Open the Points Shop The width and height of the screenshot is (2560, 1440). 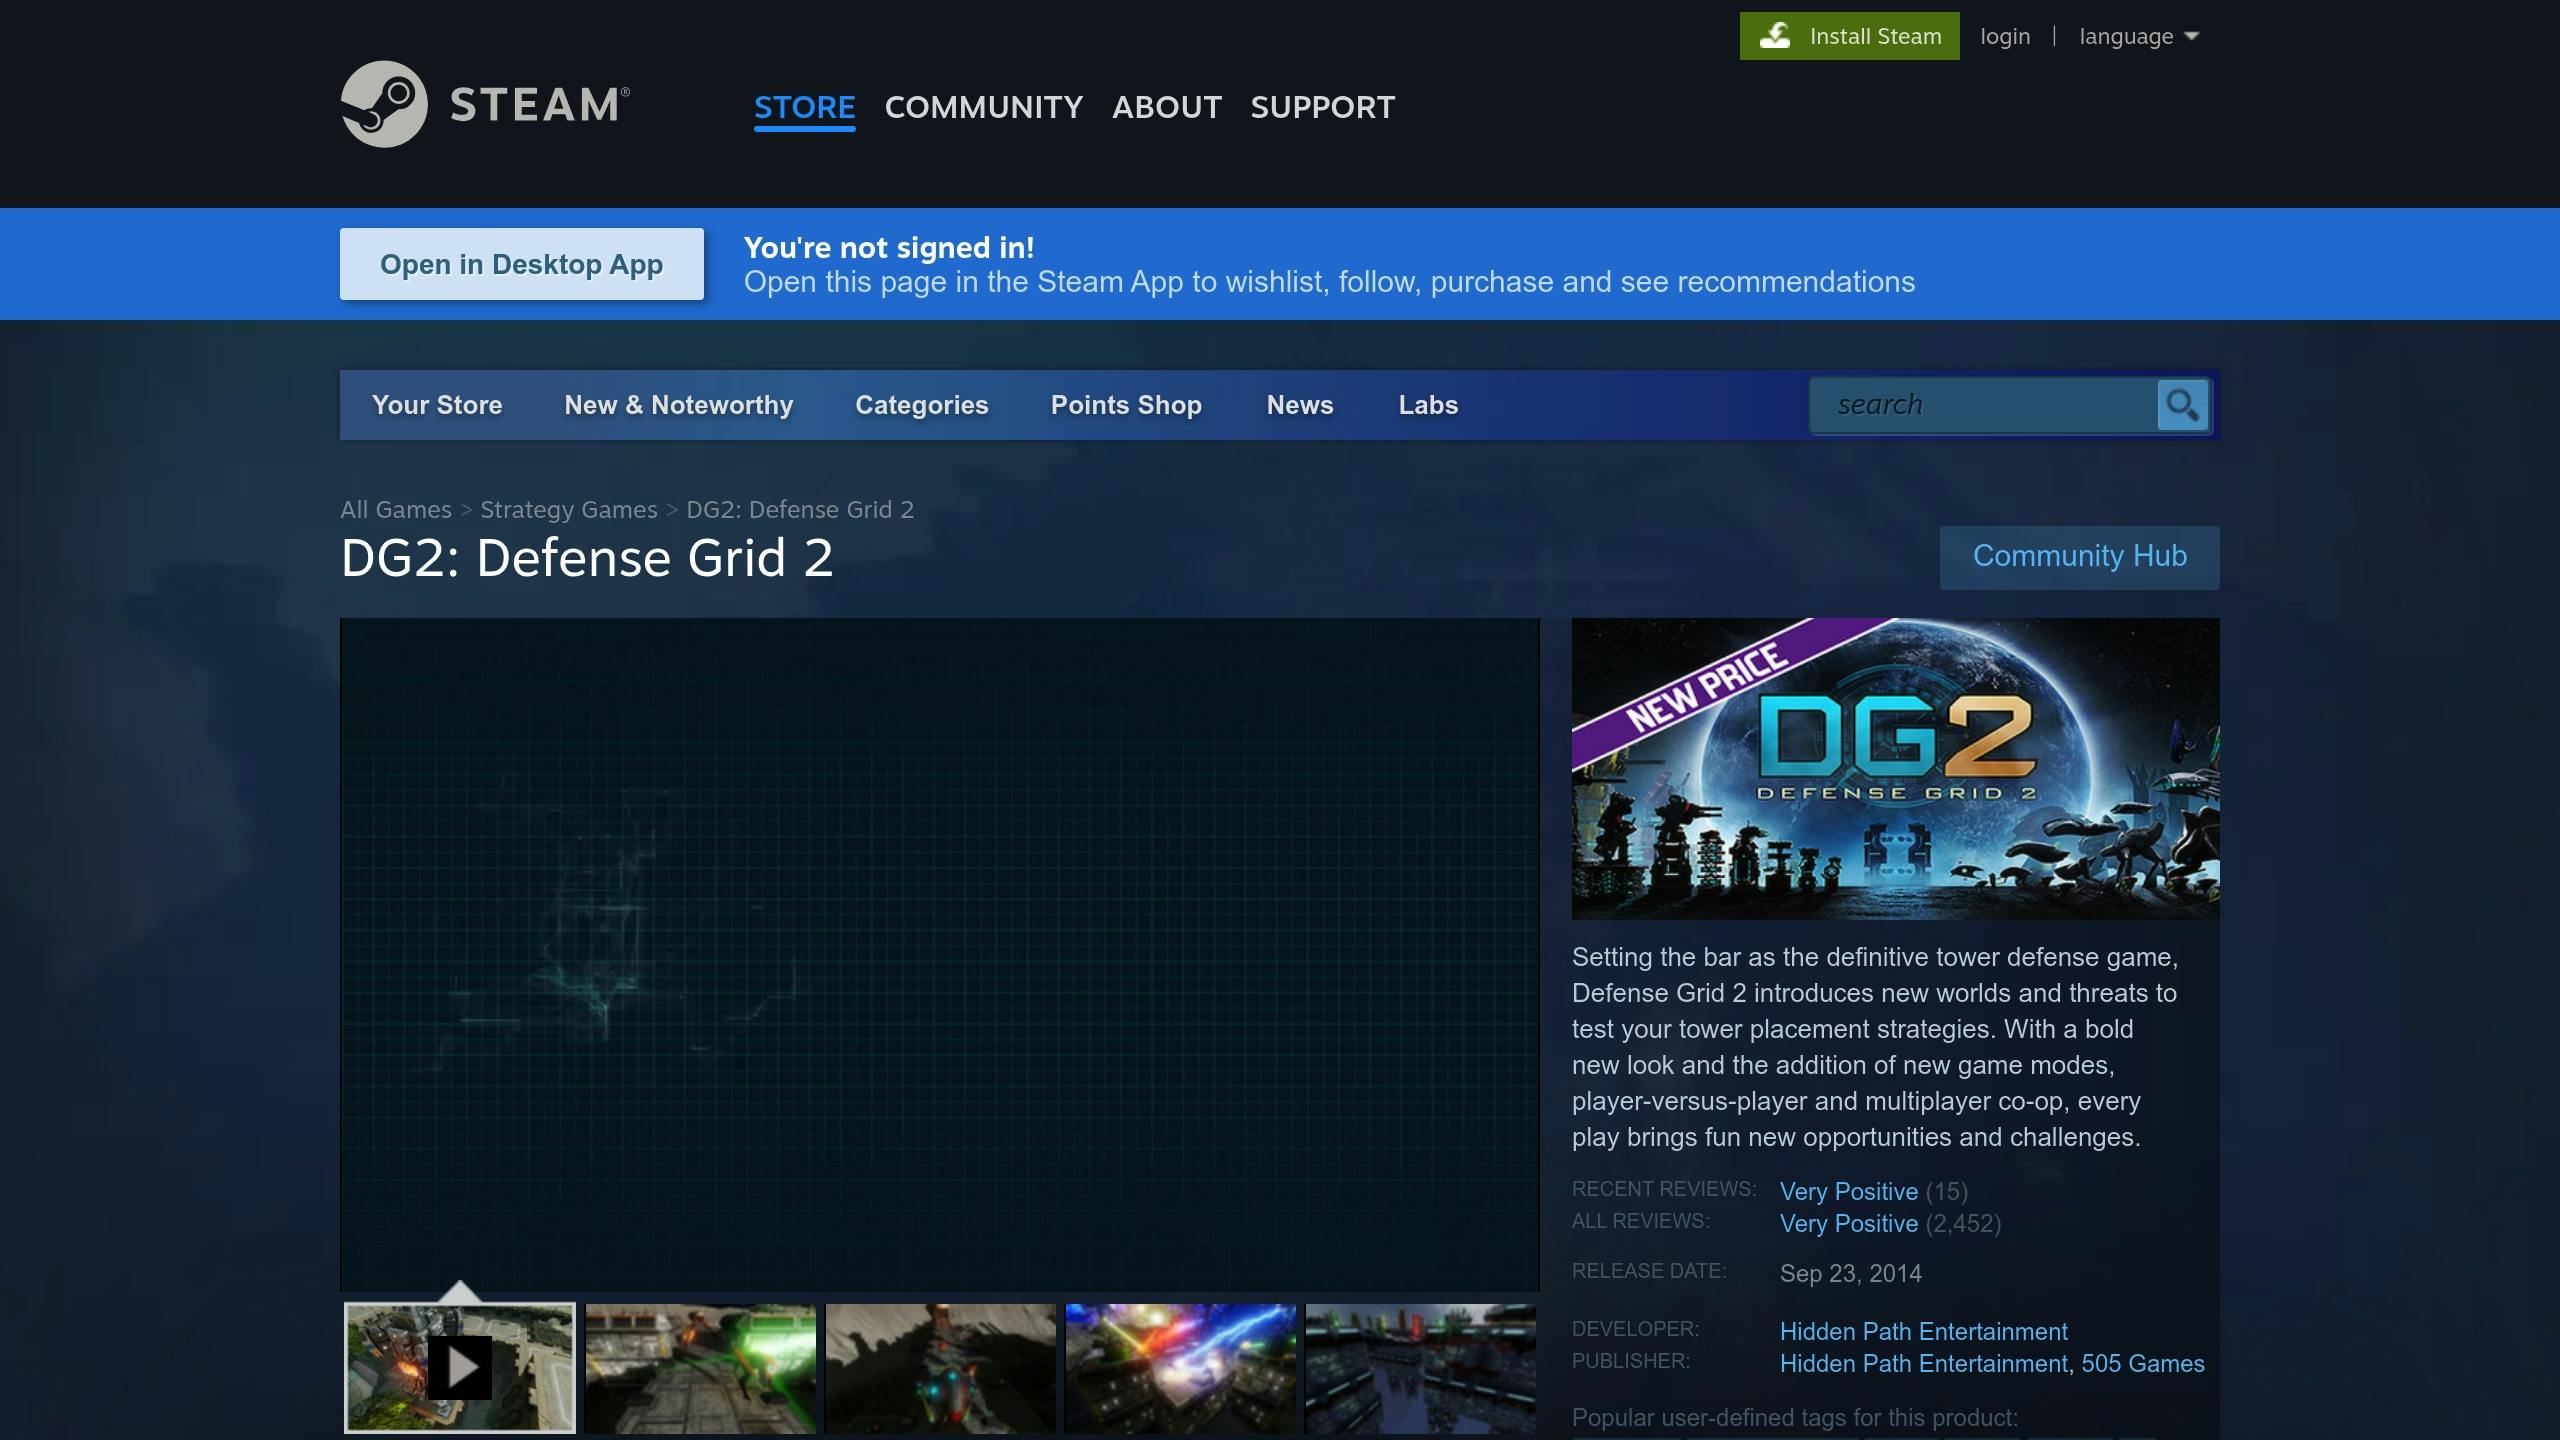coord(1126,405)
